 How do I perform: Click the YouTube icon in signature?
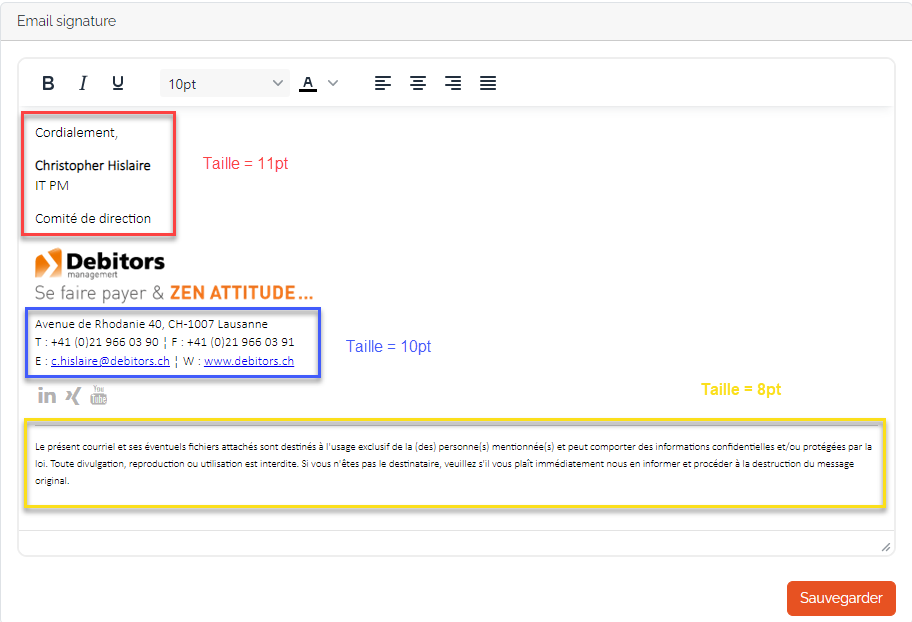tap(98, 395)
